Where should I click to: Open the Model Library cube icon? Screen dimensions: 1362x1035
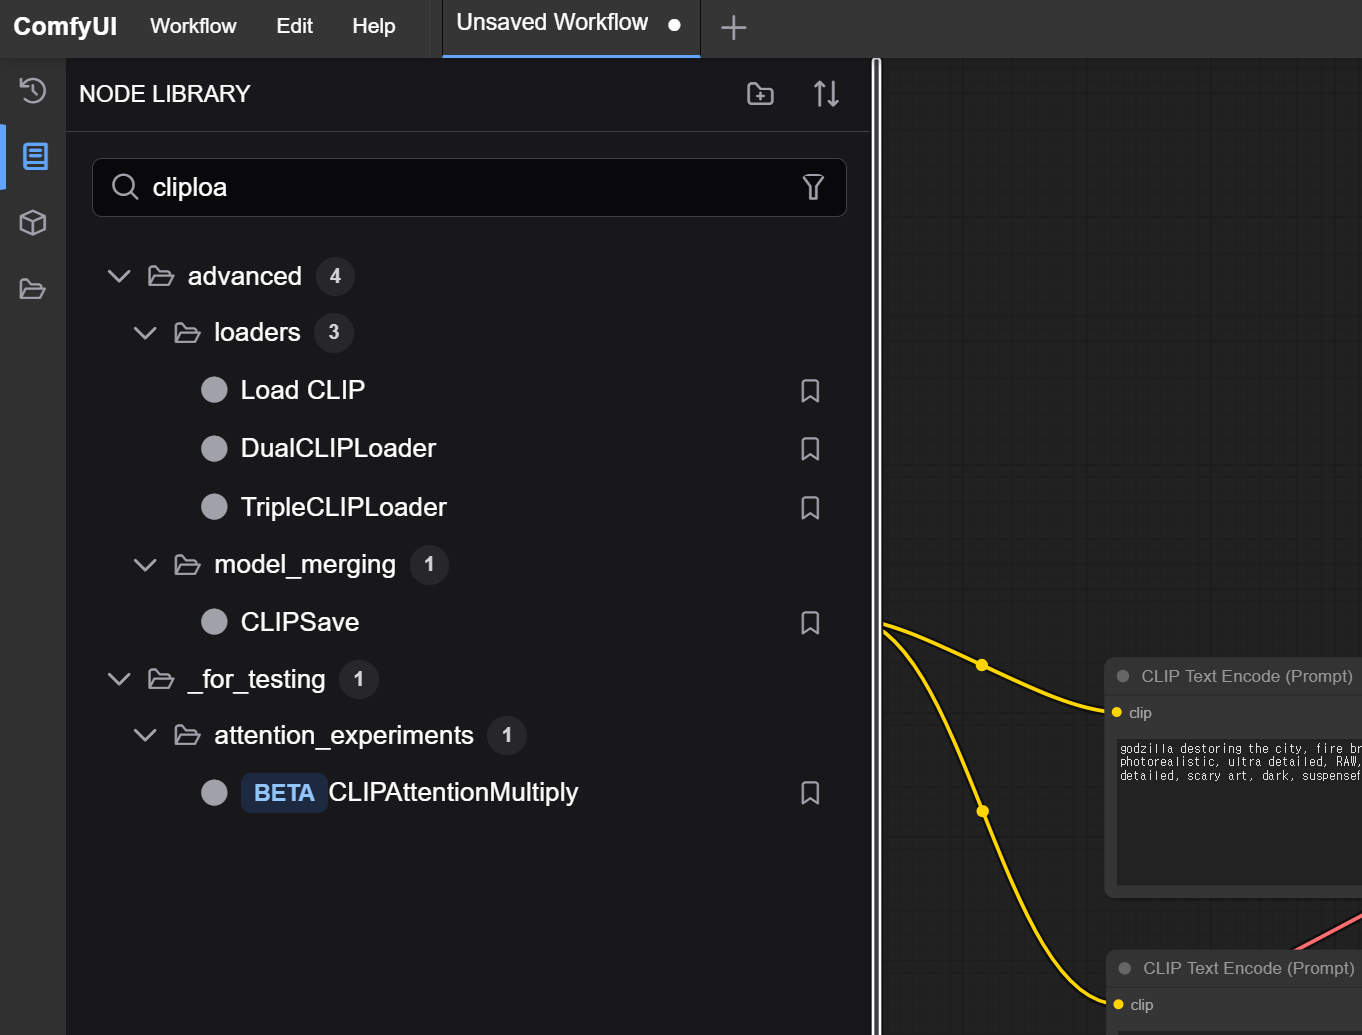pyautogui.click(x=33, y=222)
